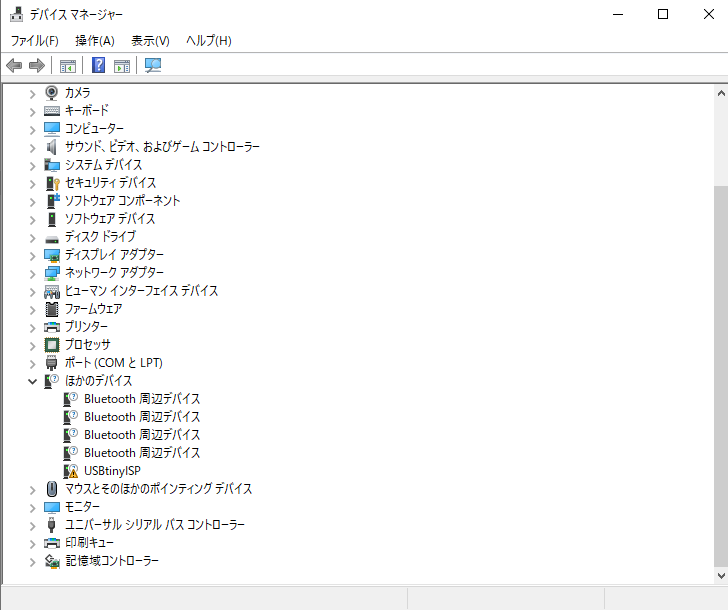Expand the ネットワーク アダプター category
This screenshot has width=728, height=610.
click(32, 274)
